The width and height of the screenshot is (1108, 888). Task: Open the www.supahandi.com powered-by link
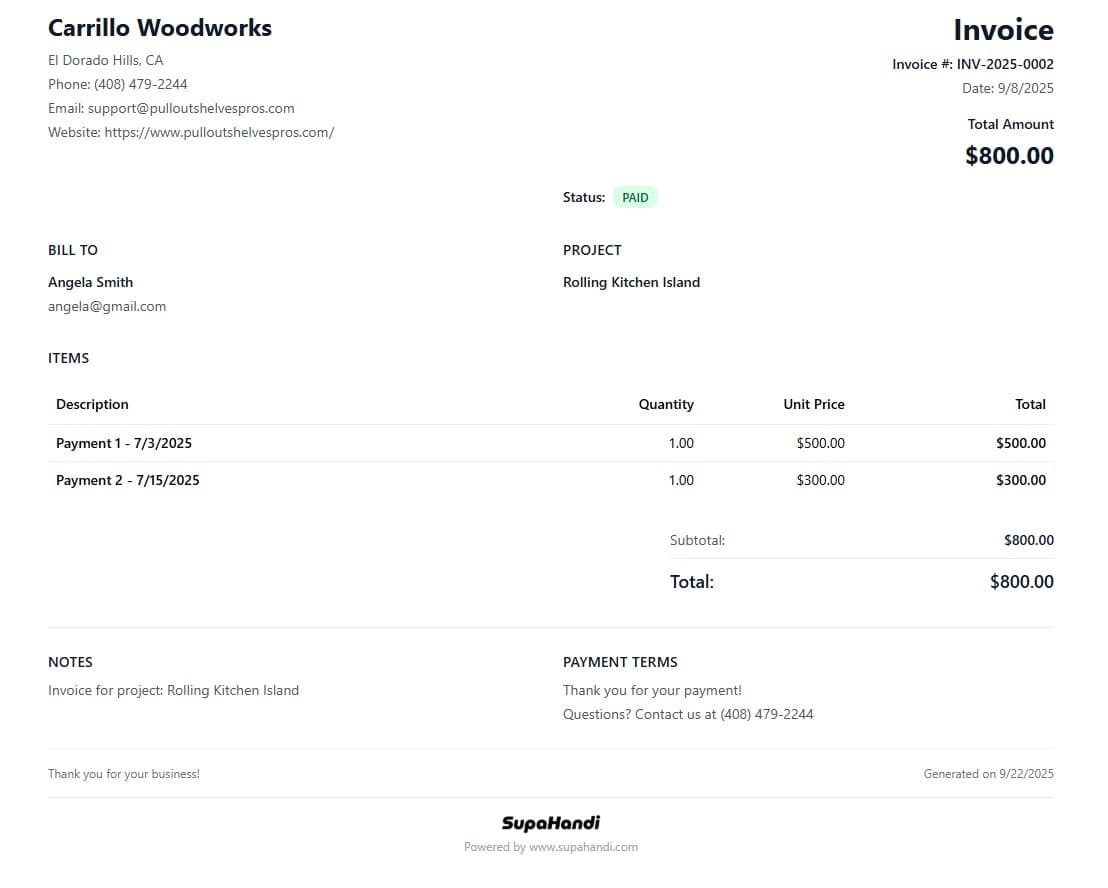tap(583, 847)
